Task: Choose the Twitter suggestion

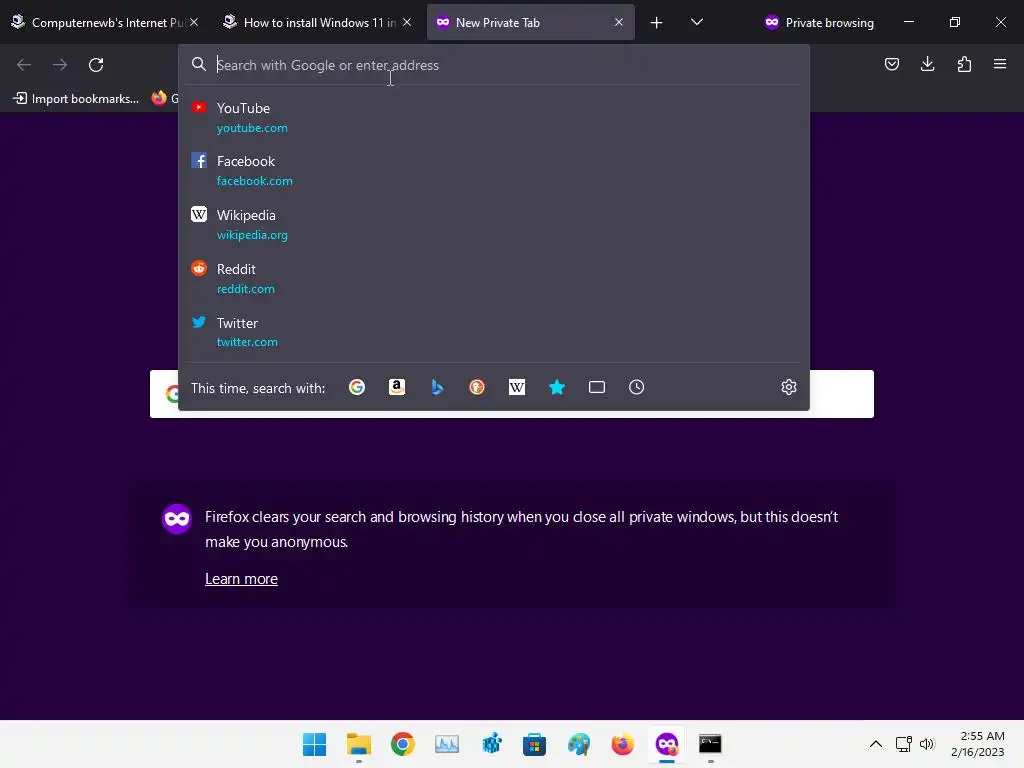Action: (494, 332)
